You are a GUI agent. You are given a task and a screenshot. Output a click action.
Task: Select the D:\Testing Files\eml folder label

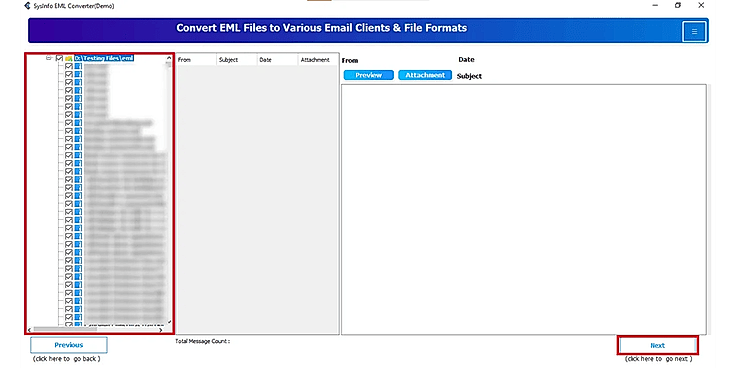click(x=104, y=59)
